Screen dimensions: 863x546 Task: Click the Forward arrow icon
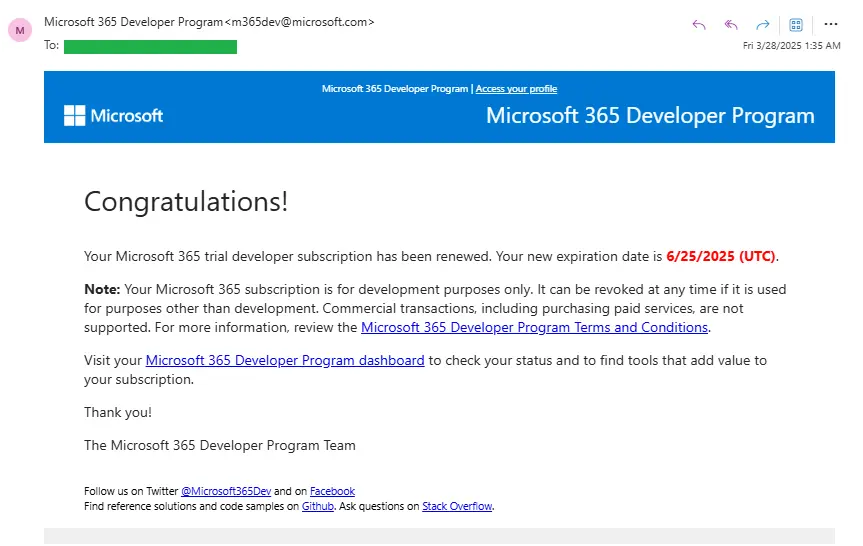(763, 25)
